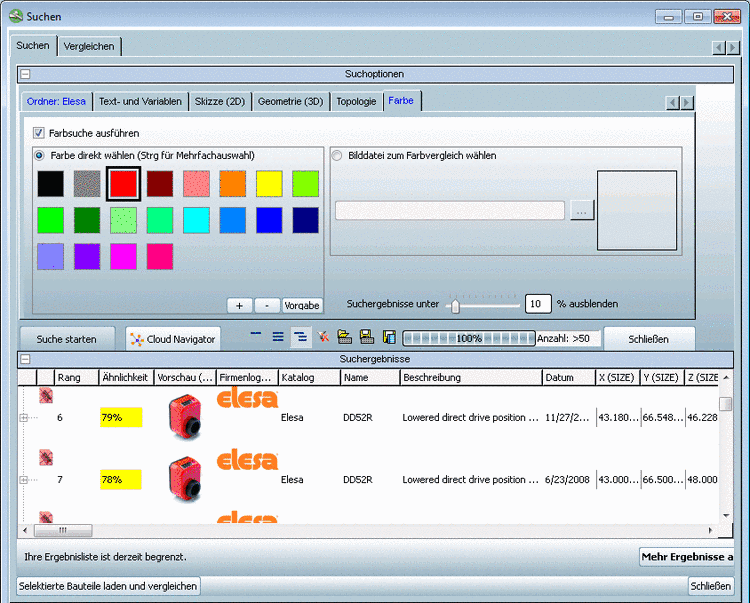This screenshot has width=750, height=603.
Task: Uncheck the 'Farbsuche ausführen' checkbox
Action: coord(39,133)
